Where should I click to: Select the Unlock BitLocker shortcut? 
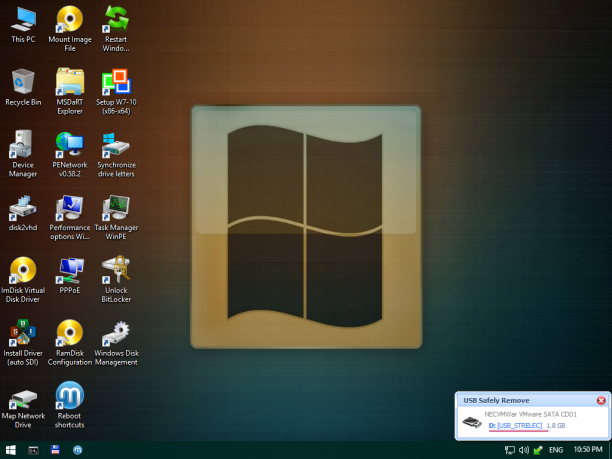pos(116,279)
